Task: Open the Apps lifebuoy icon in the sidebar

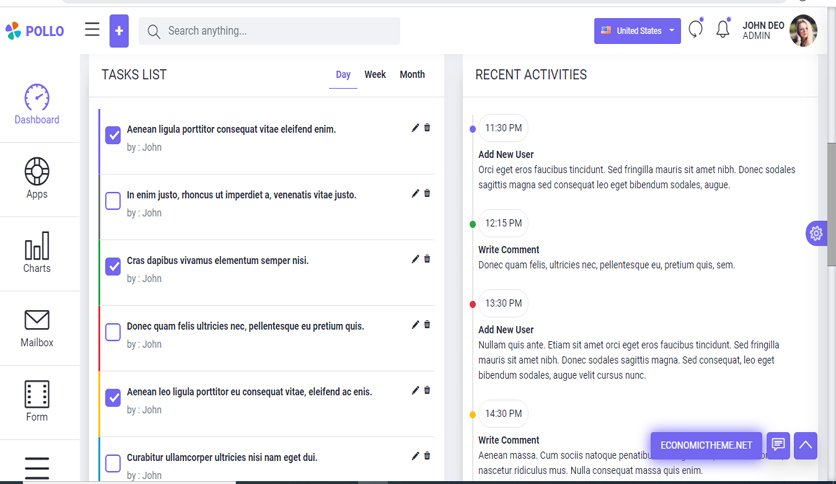Action: pyautogui.click(x=37, y=171)
